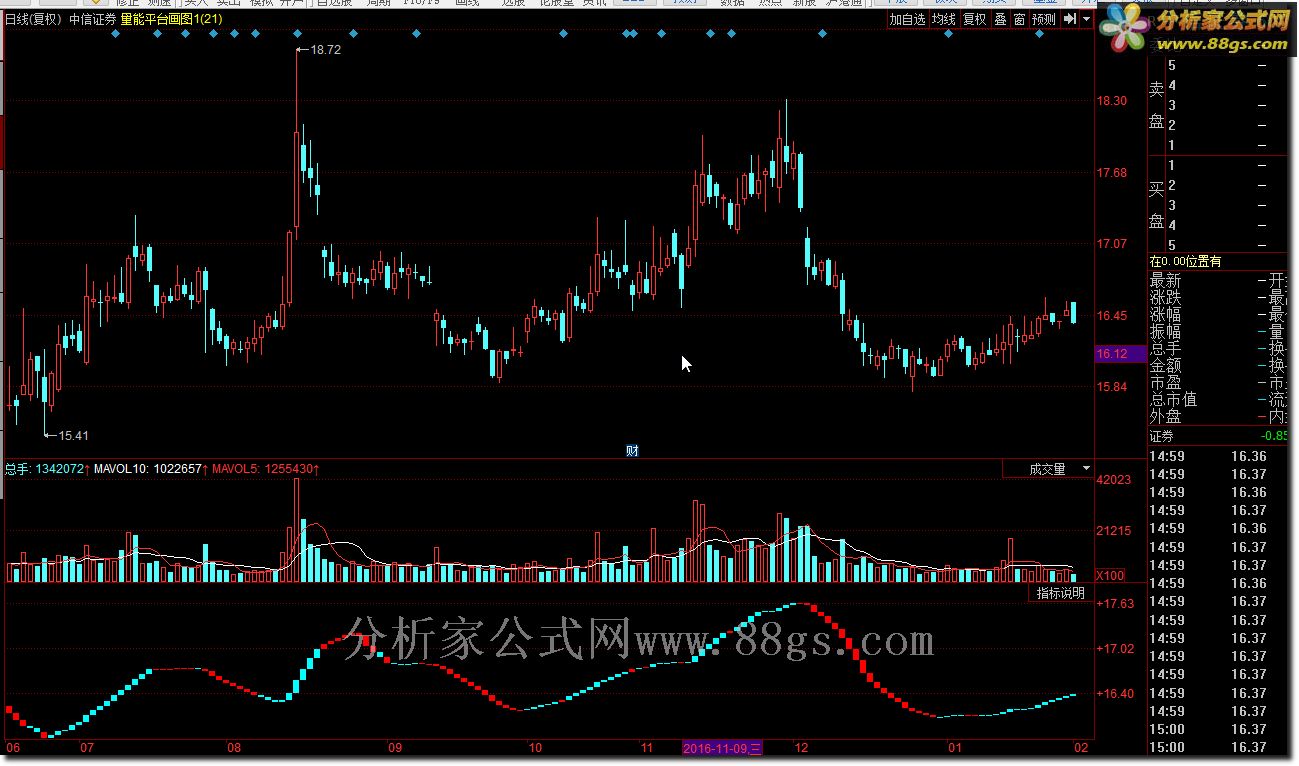The height and width of the screenshot is (766, 1299).
Task: Click the highlighted 16.12 price tag
Action: tap(1119, 354)
